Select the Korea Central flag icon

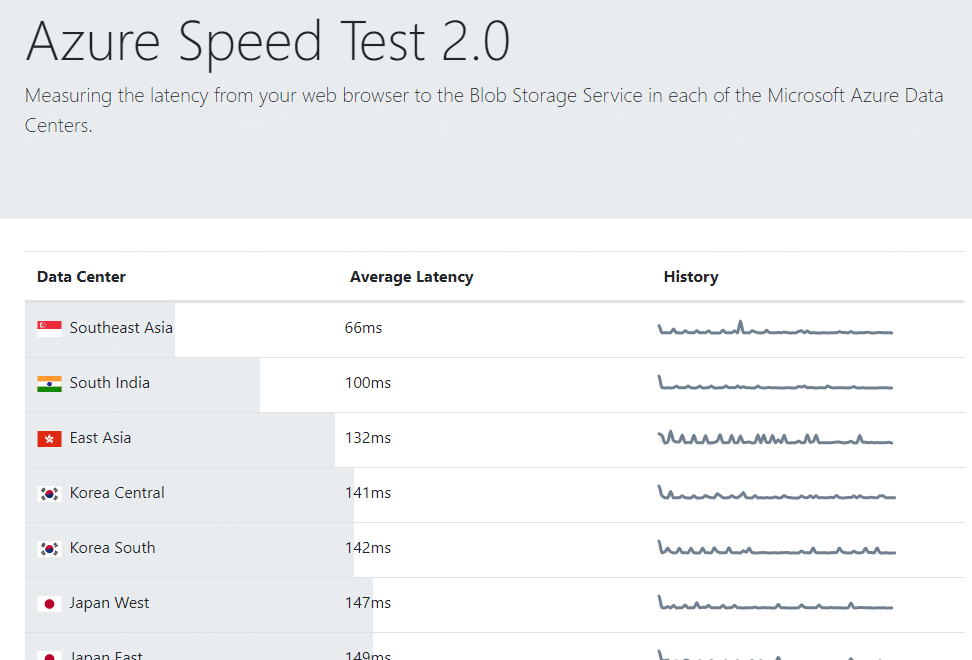pos(49,492)
